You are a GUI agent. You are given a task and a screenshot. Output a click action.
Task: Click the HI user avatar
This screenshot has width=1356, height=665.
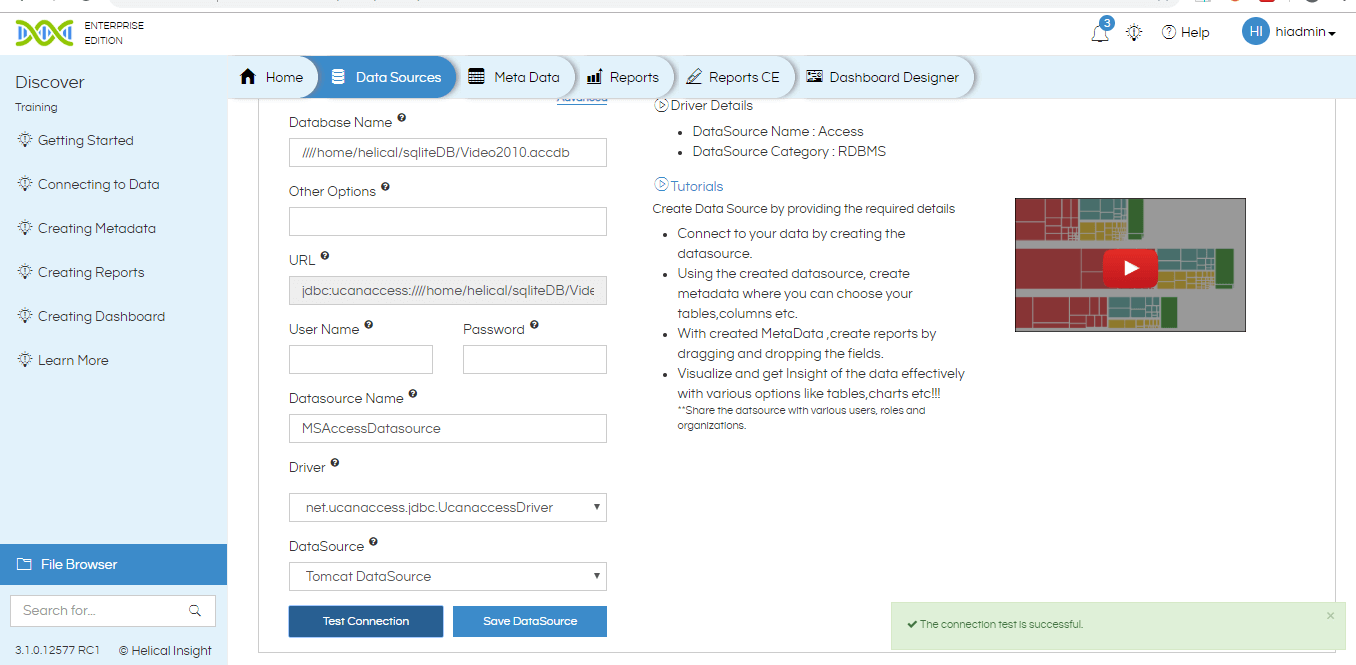click(x=1256, y=32)
